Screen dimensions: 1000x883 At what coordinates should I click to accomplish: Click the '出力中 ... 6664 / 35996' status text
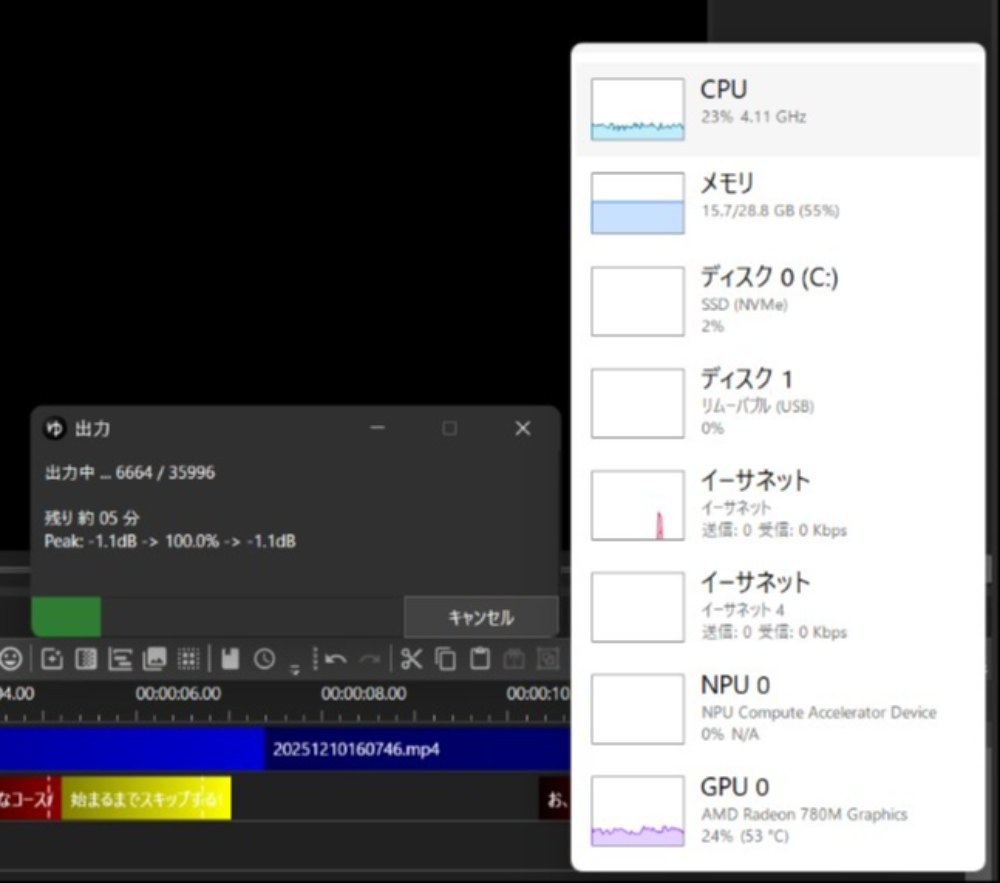tap(130, 472)
